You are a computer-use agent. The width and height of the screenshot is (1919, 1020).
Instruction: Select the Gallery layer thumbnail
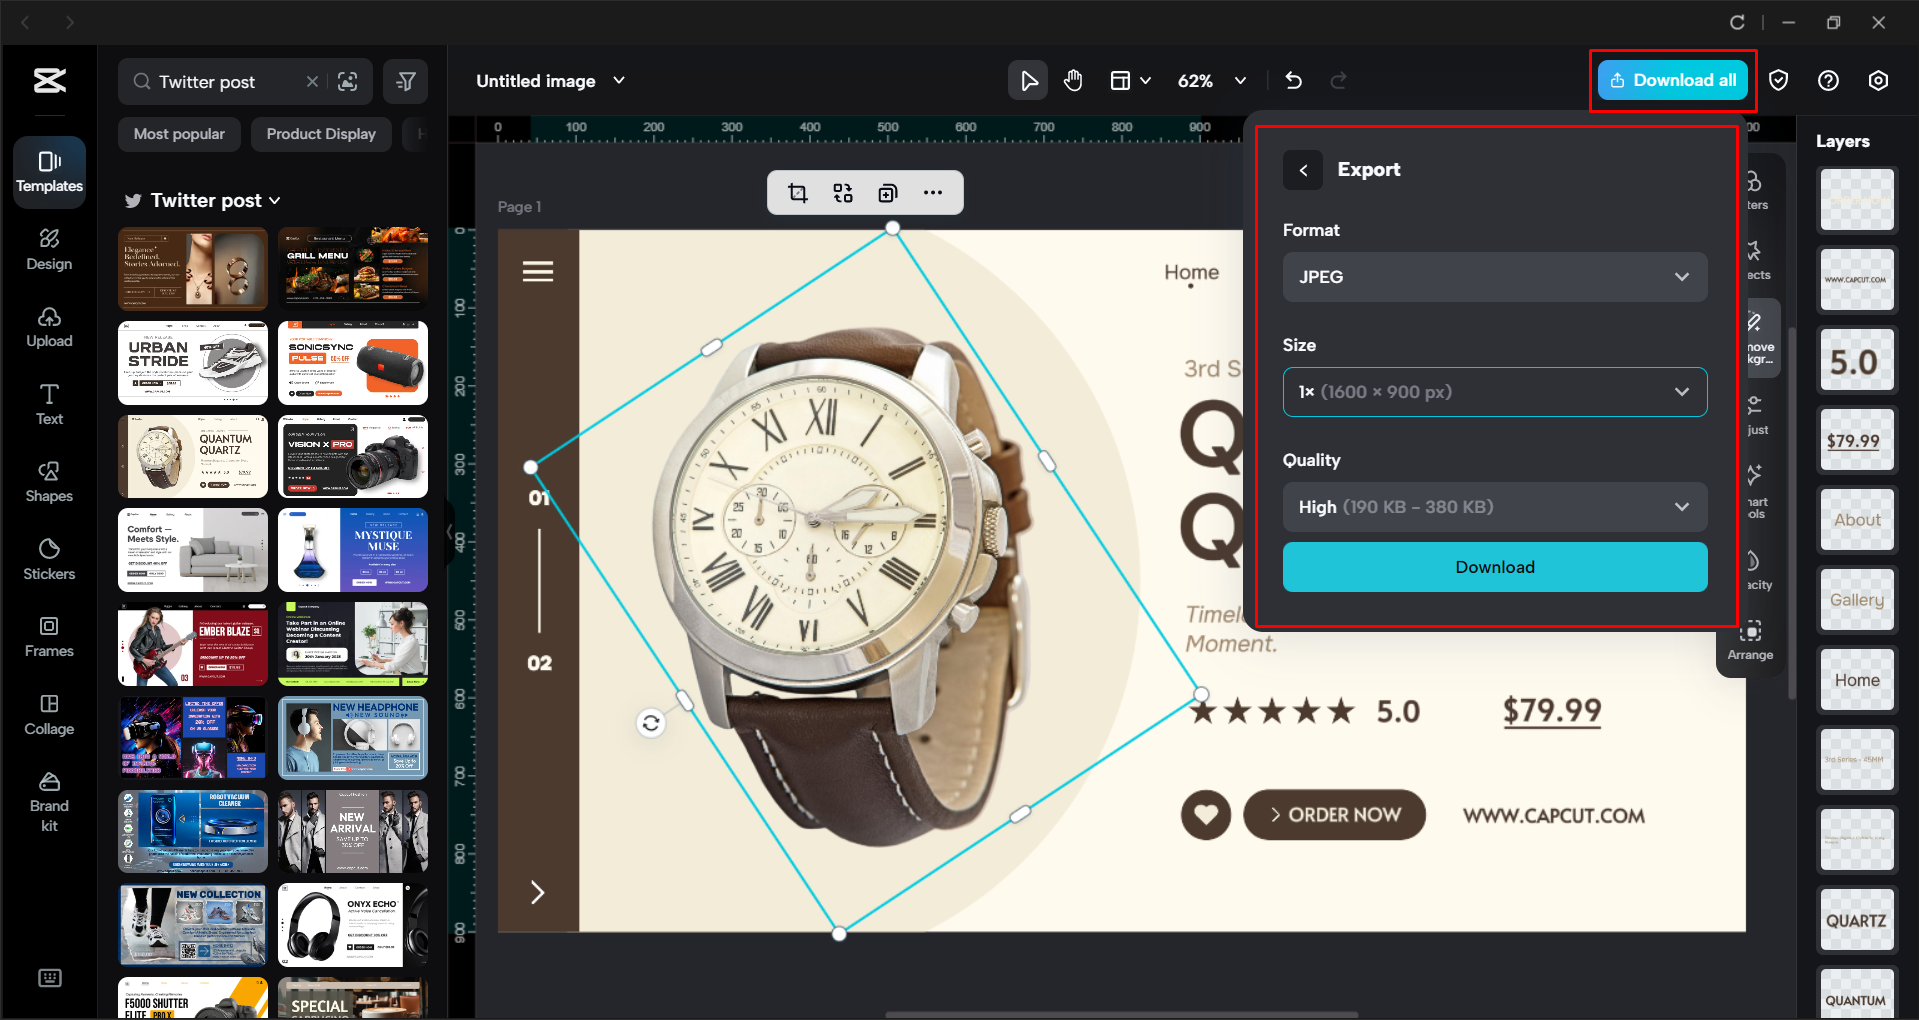tap(1857, 600)
